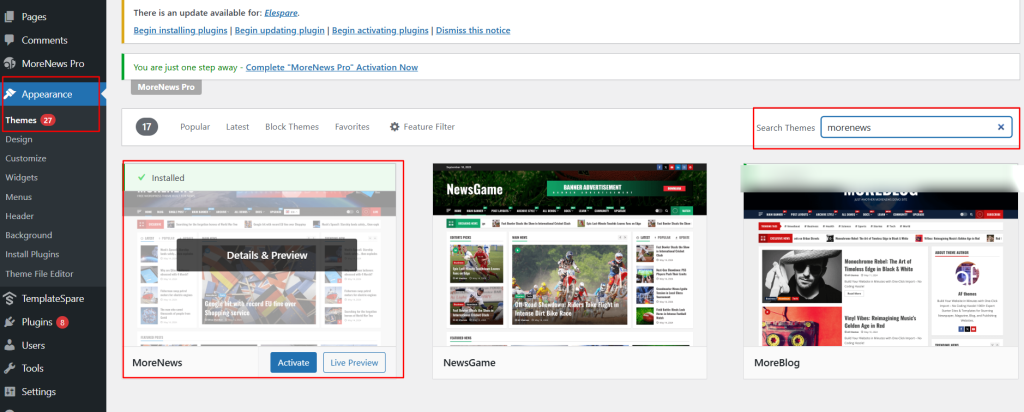Switch to the Popular themes tab

[x=195, y=127]
